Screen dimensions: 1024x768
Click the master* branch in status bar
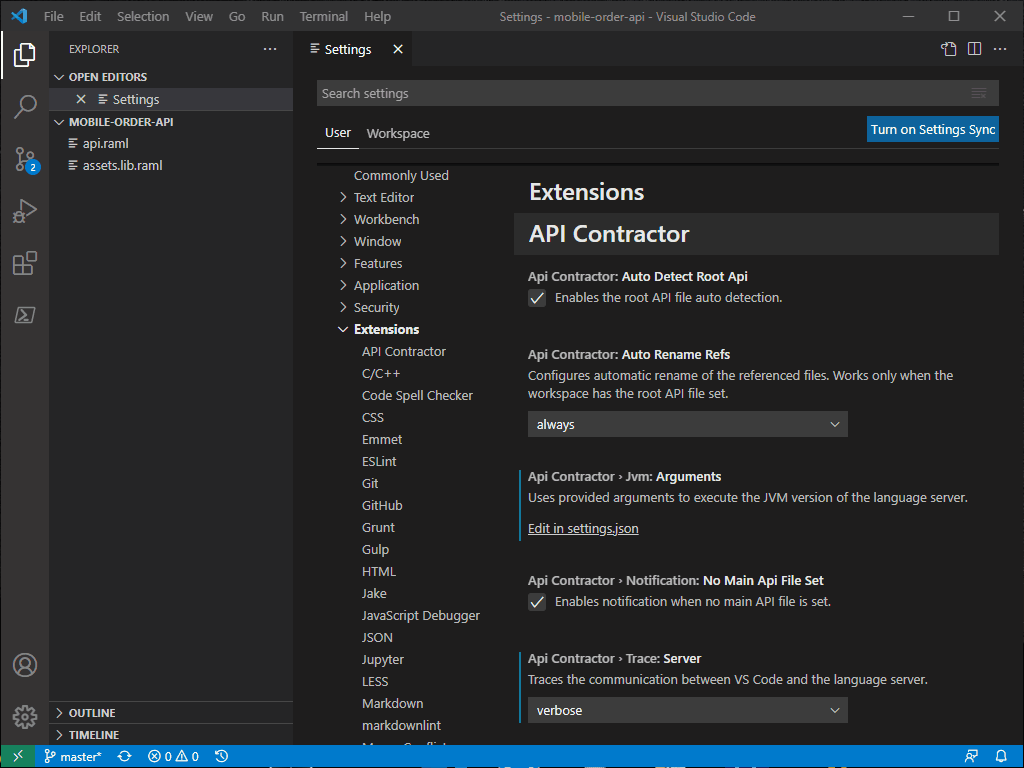point(72,756)
